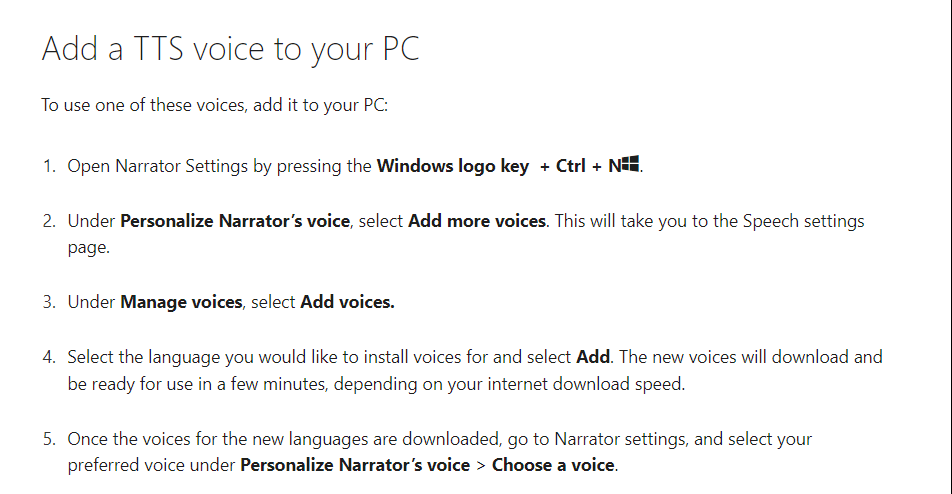
Task: Click the step number 1 marker
Action: coord(49,166)
